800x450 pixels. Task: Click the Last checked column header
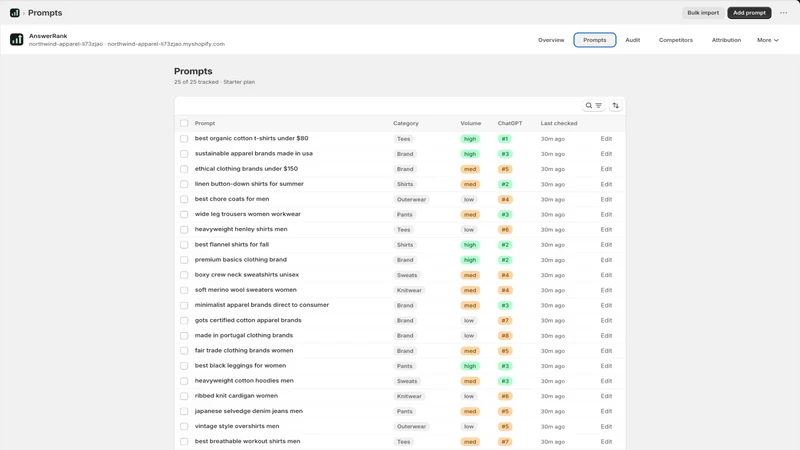tap(559, 123)
